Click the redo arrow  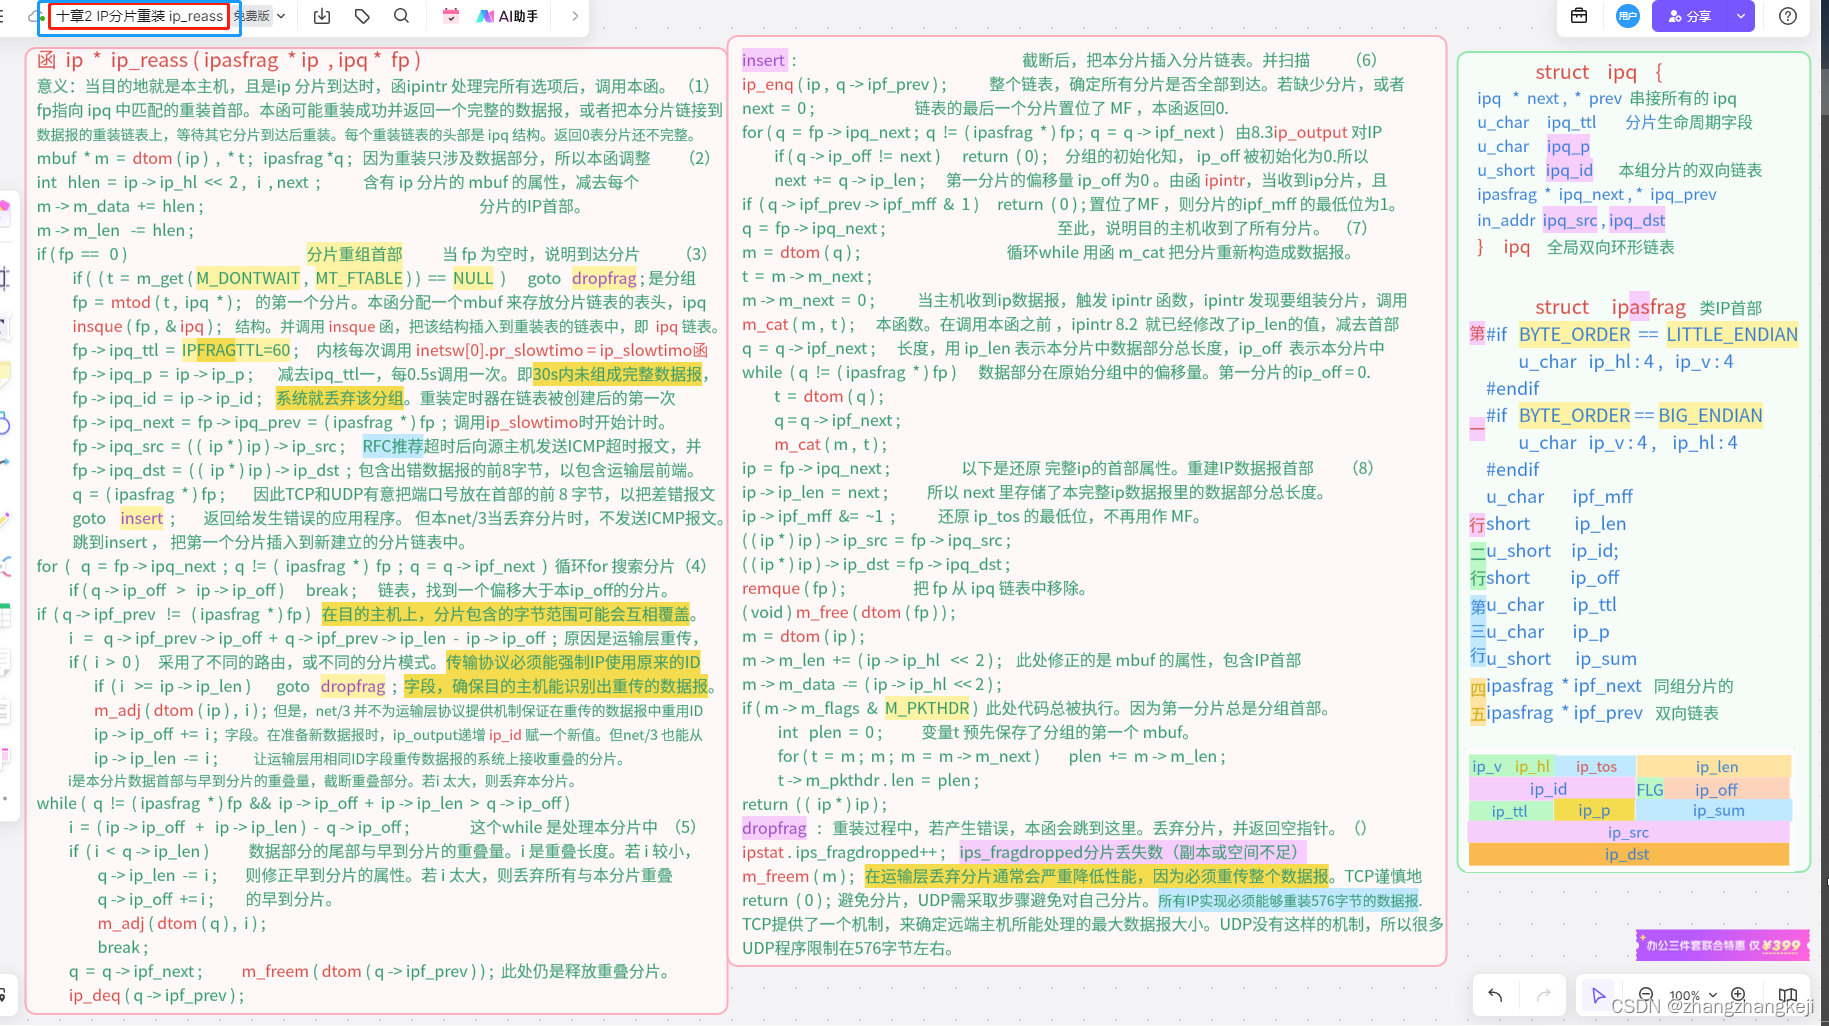coord(1543,994)
